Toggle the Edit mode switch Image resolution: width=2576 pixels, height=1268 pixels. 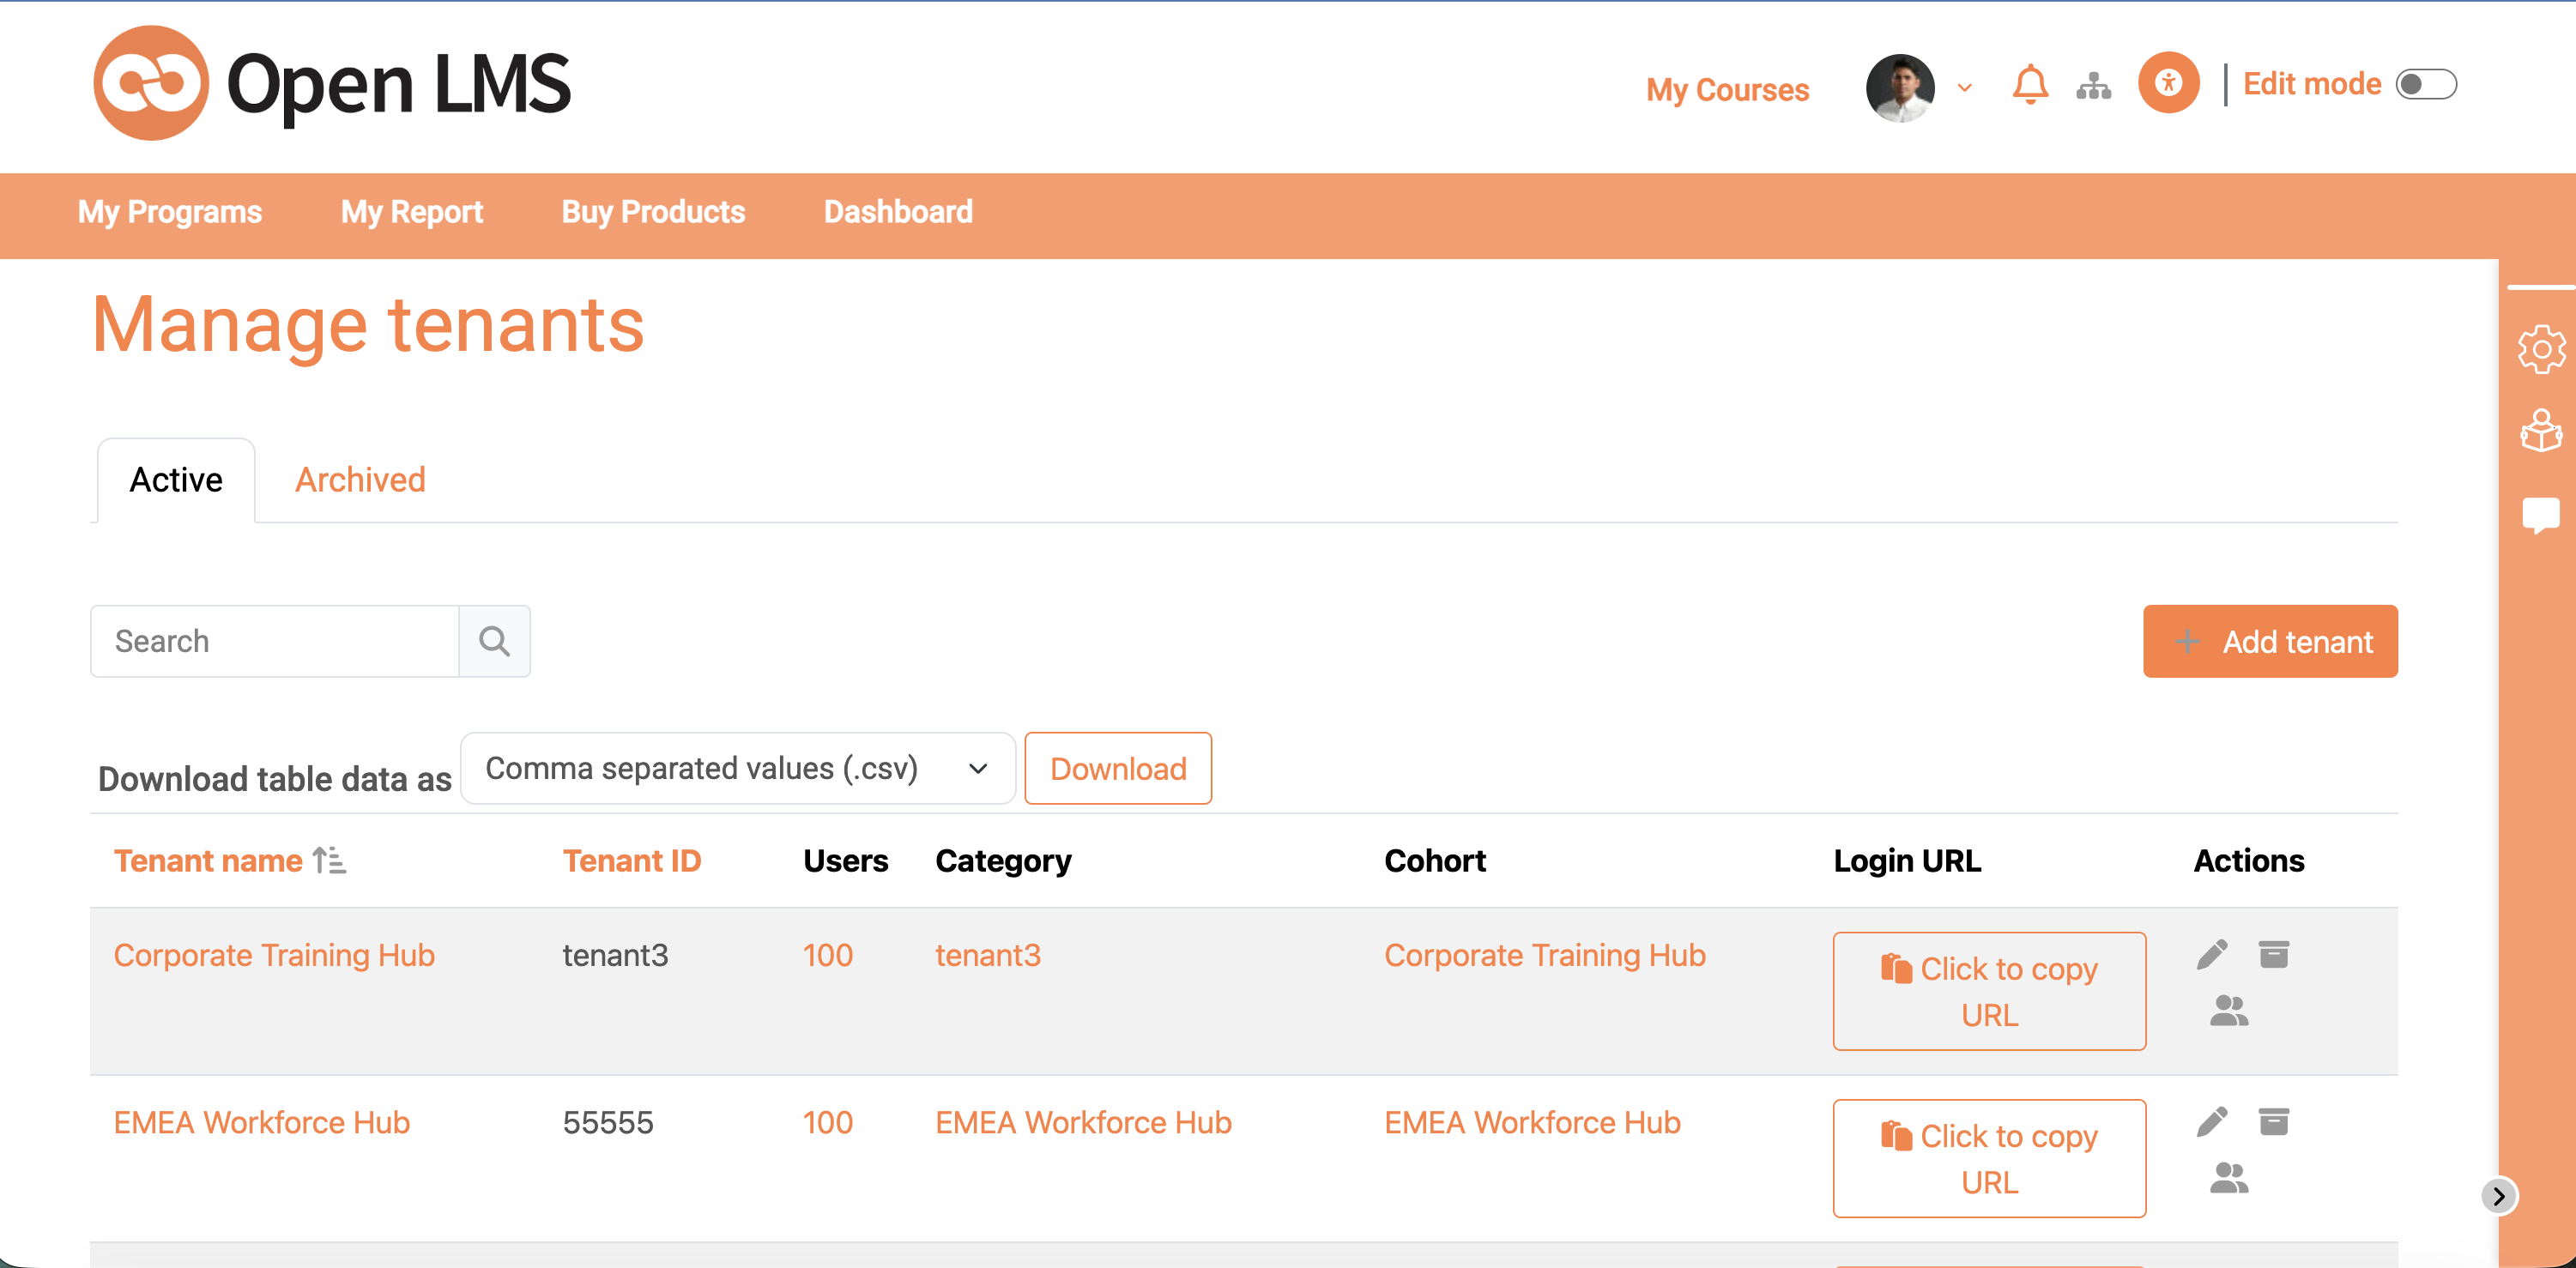(2426, 84)
